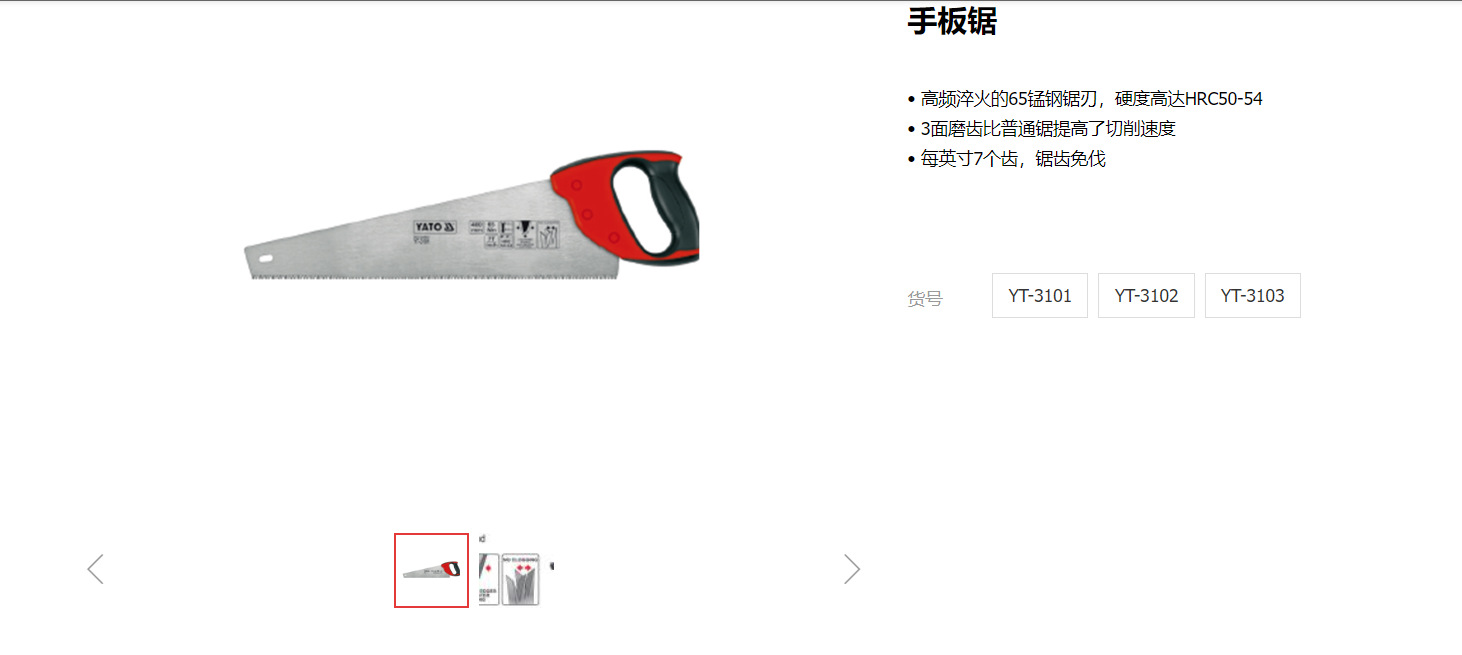Click the next thumbnail arrow

coord(851,569)
